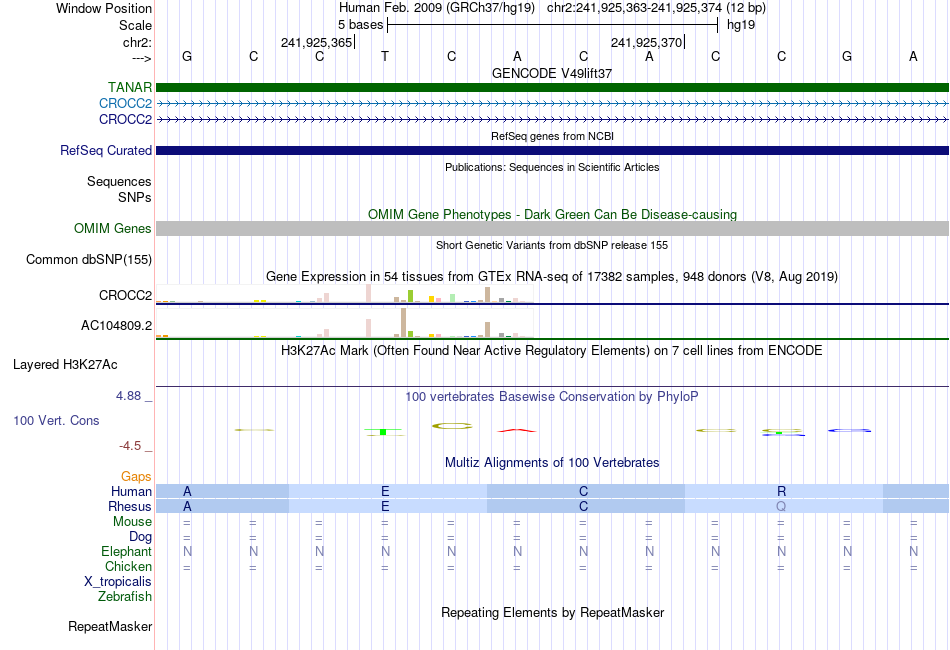Click the Elephant alignment row label
Screen dimensions: 950x650
tap(127, 551)
